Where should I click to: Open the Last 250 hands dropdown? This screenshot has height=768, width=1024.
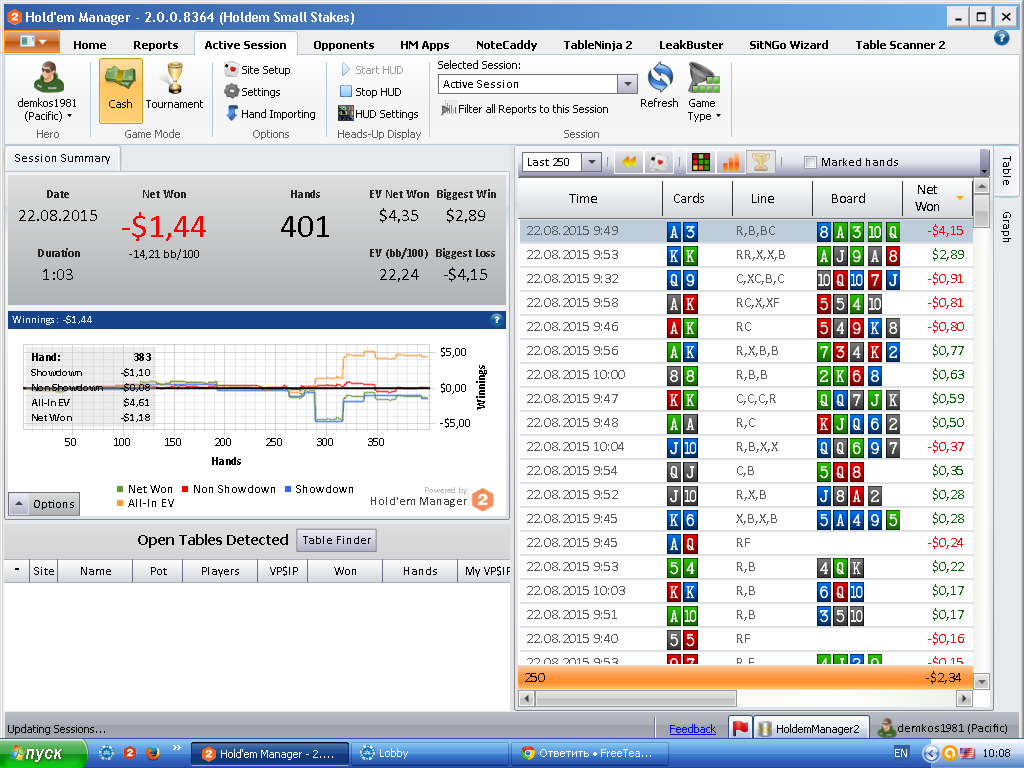point(592,162)
